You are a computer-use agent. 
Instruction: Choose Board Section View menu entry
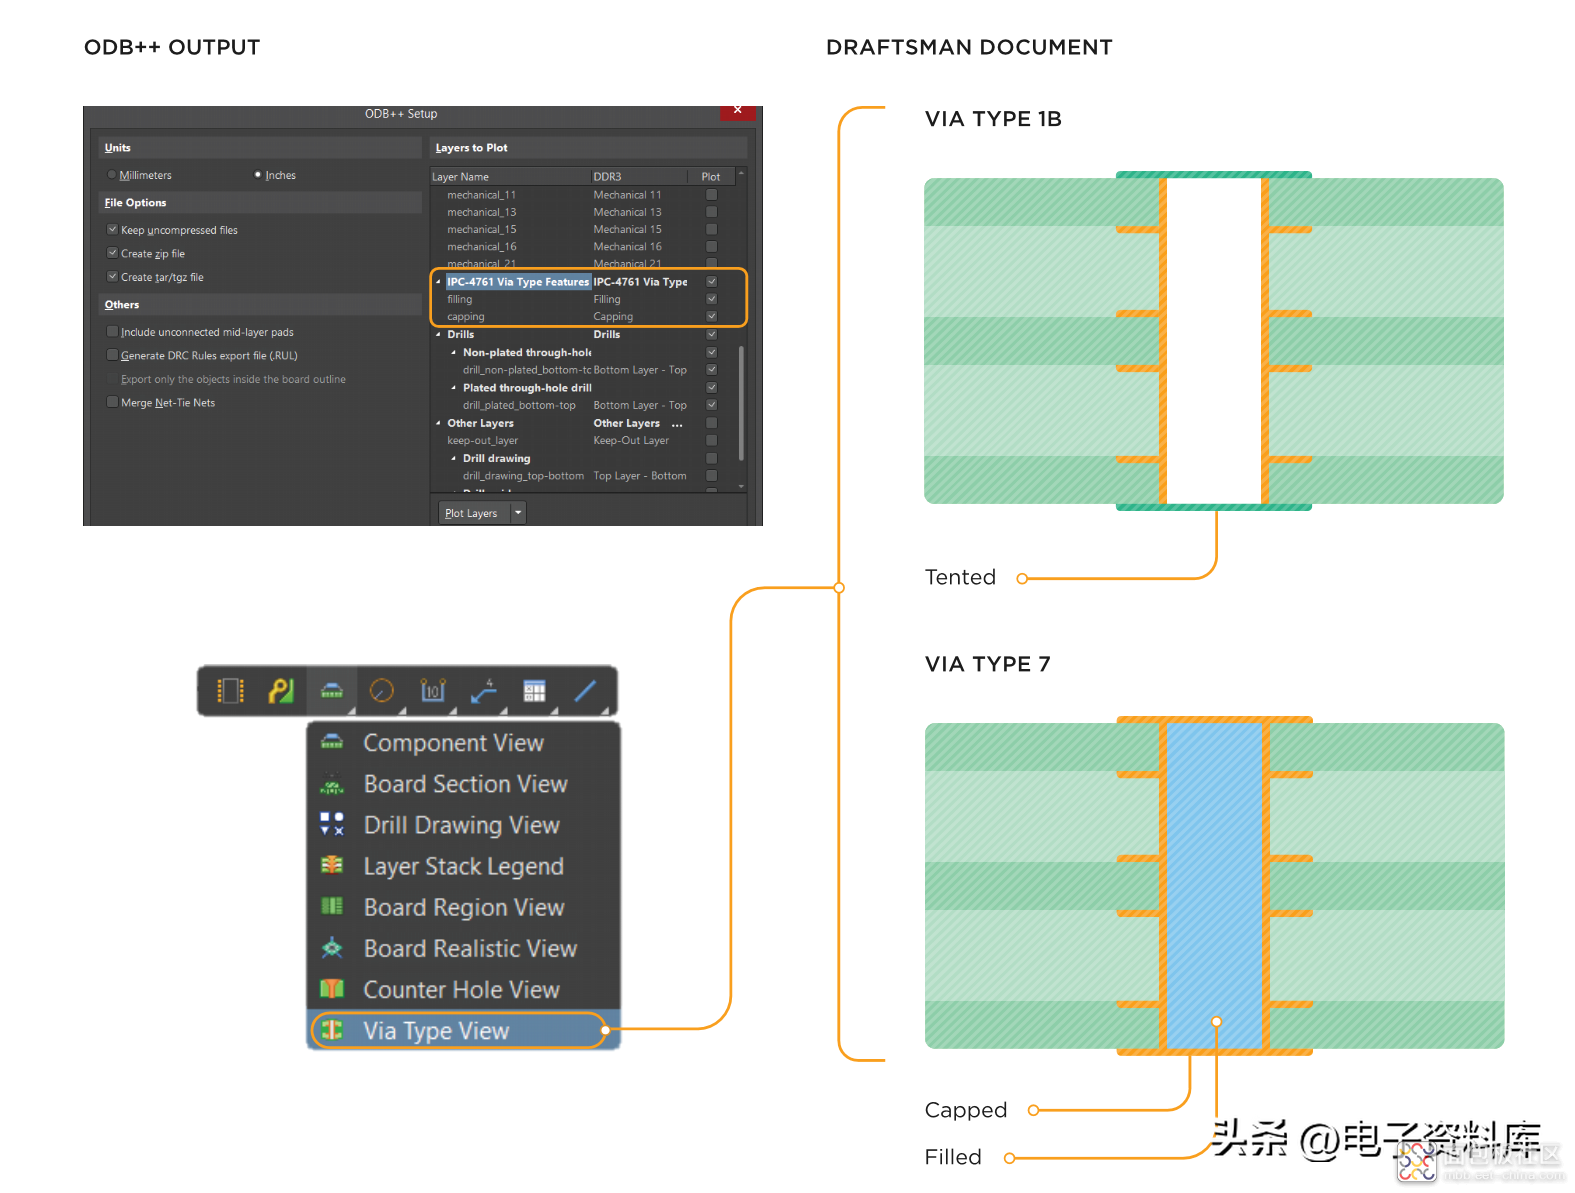pos(463,784)
